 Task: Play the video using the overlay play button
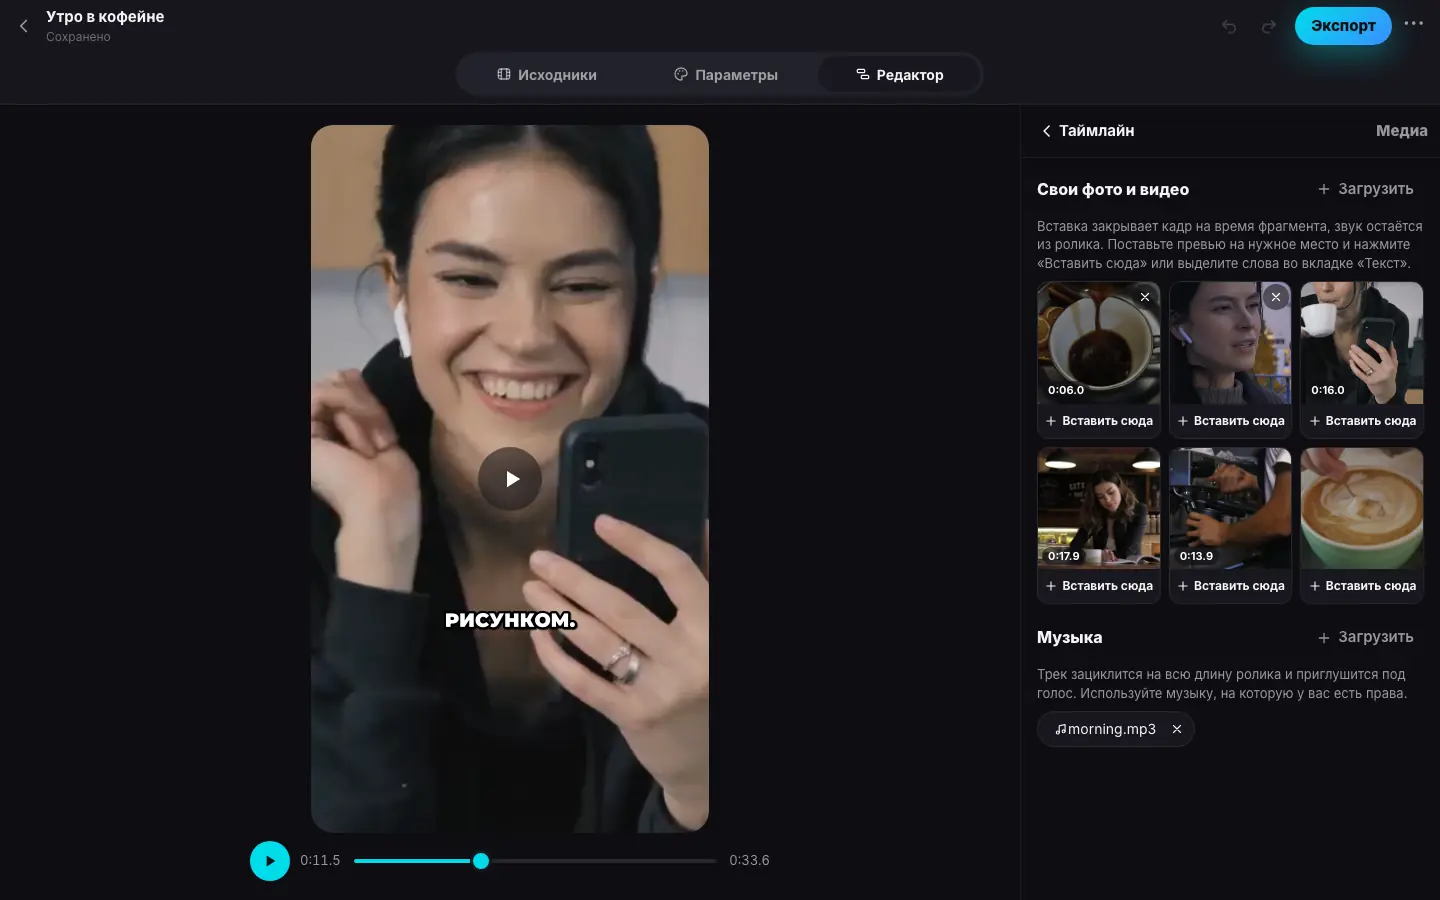(x=510, y=479)
